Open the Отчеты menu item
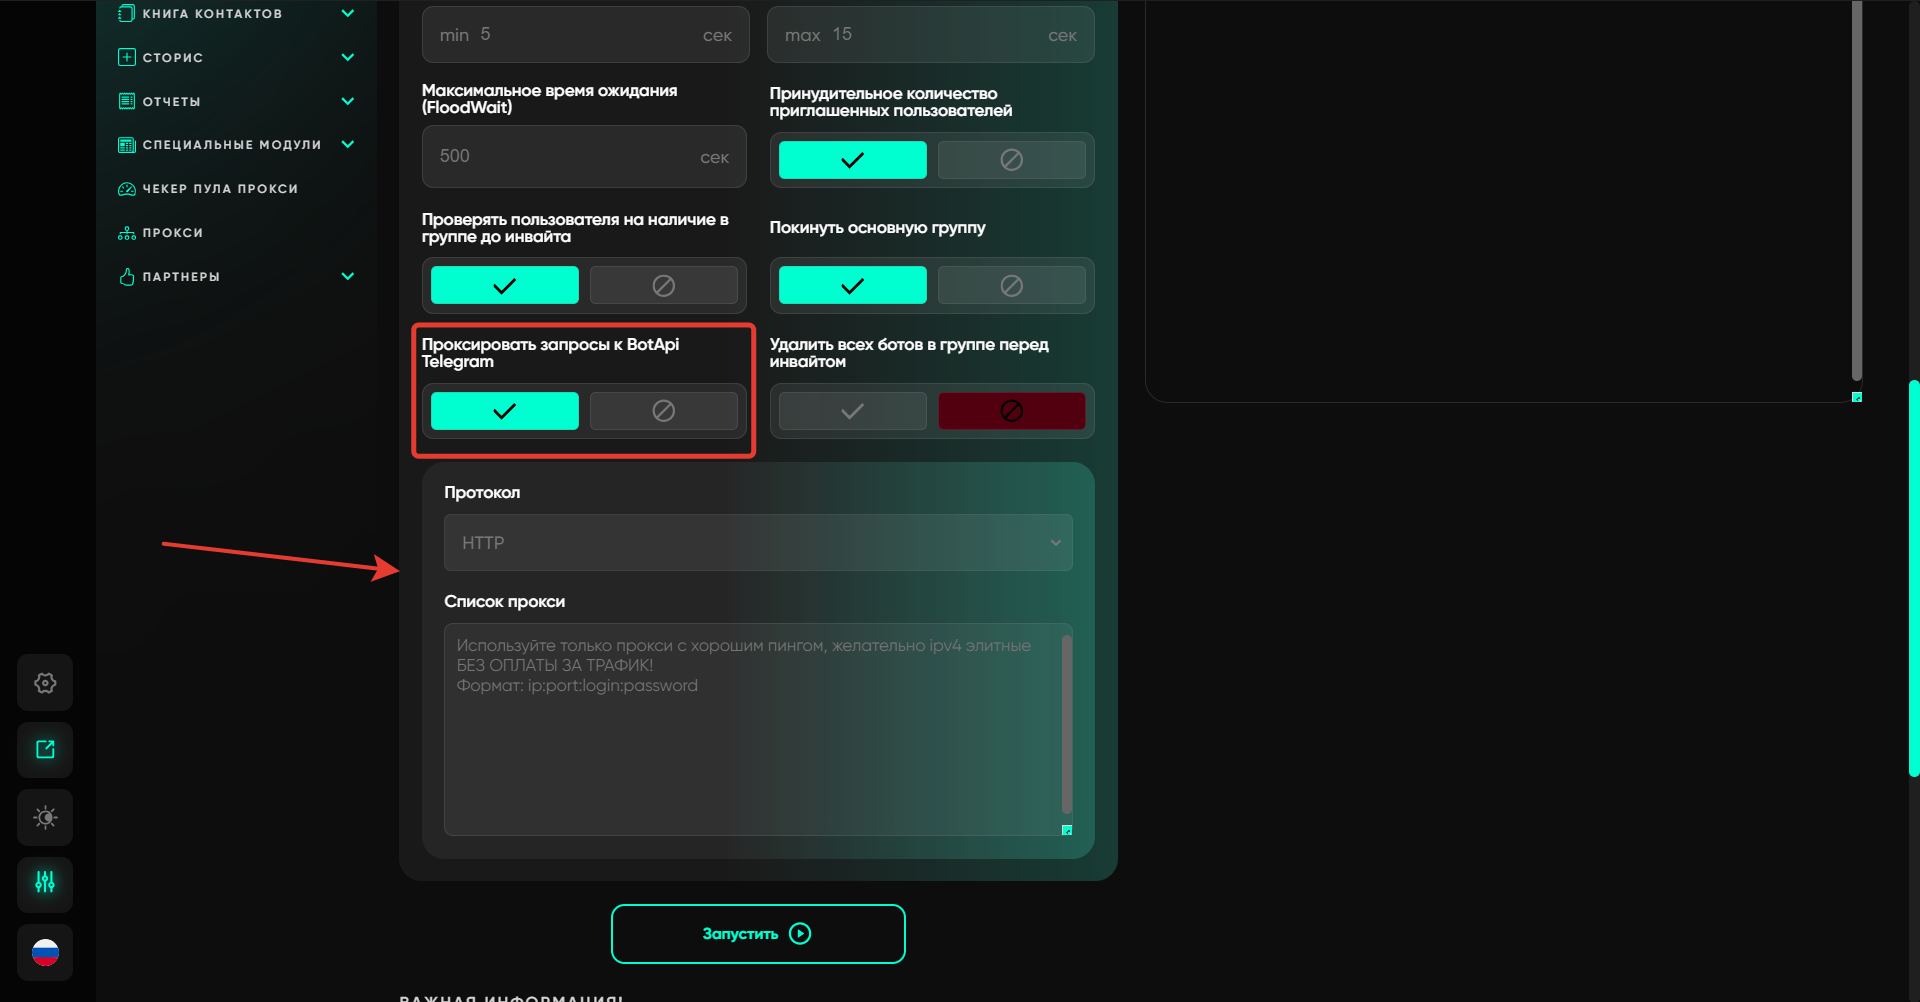The height and width of the screenshot is (1002, 1920). coord(172,102)
